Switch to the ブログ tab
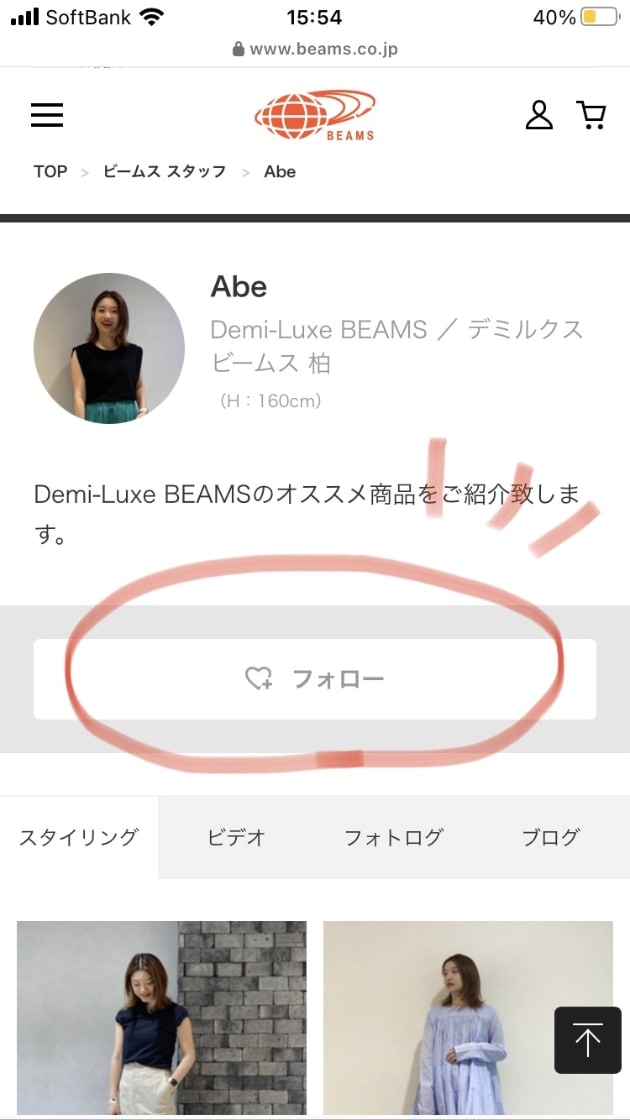The width and height of the screenshot is (630, 1120). coord(551,837)
